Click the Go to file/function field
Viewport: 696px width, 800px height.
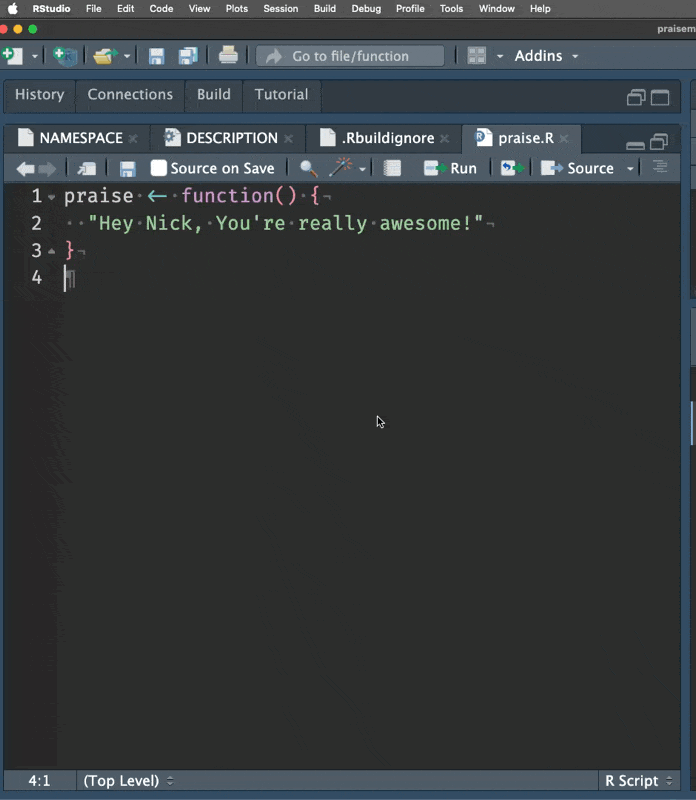[352, 56]
